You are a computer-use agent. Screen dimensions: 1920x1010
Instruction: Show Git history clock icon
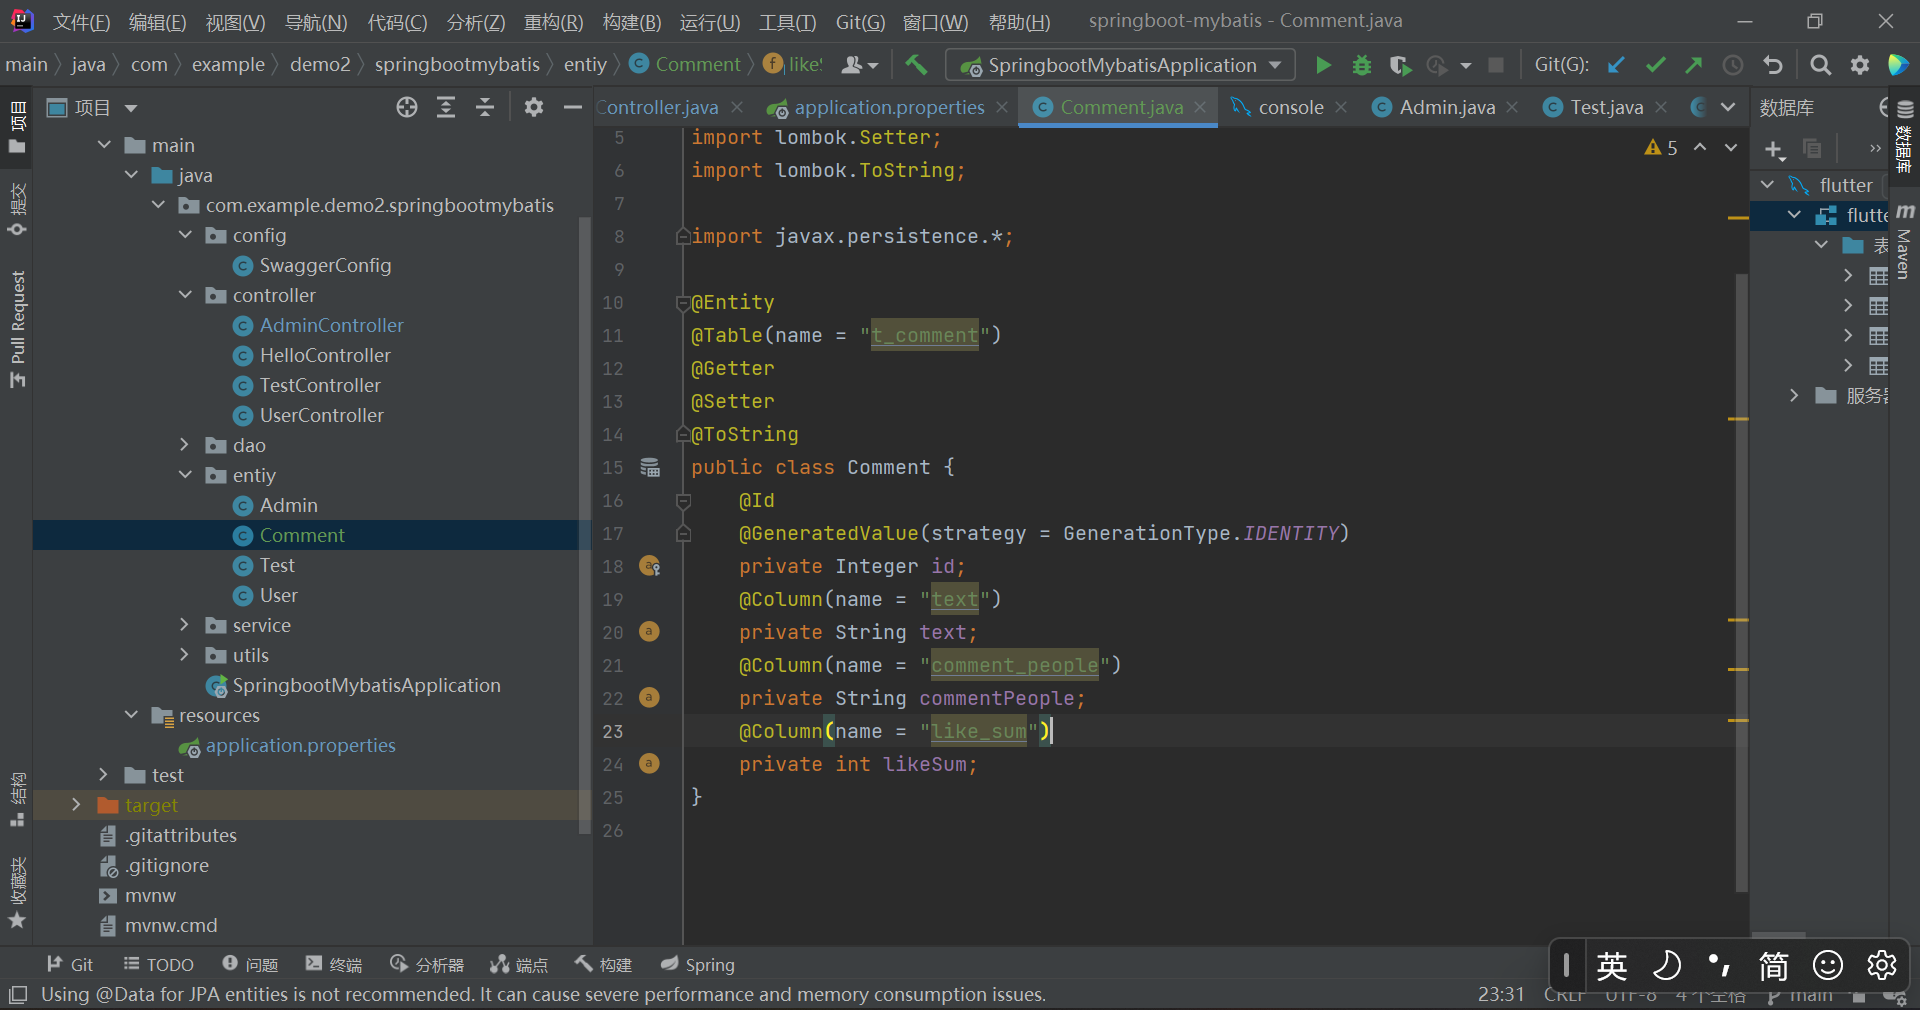[x=1733, y=65]
